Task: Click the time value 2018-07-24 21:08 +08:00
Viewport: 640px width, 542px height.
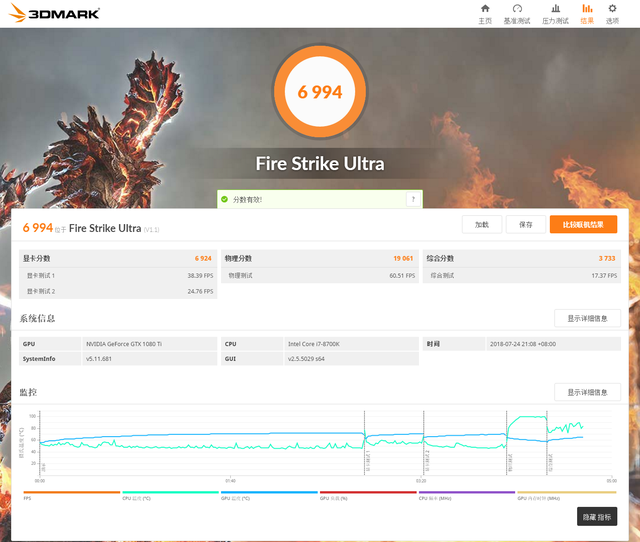Action: (523, 344)
